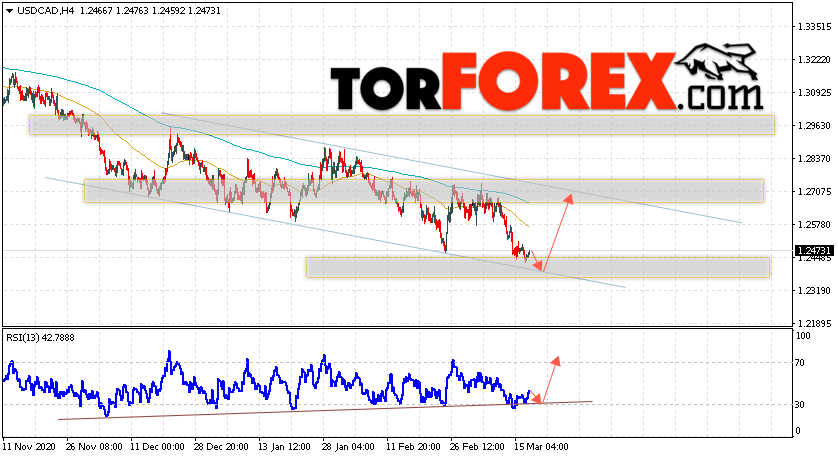Click price axis label 1.28370
The height and width of the screenshot is (458, 838).
coord(814,159)
